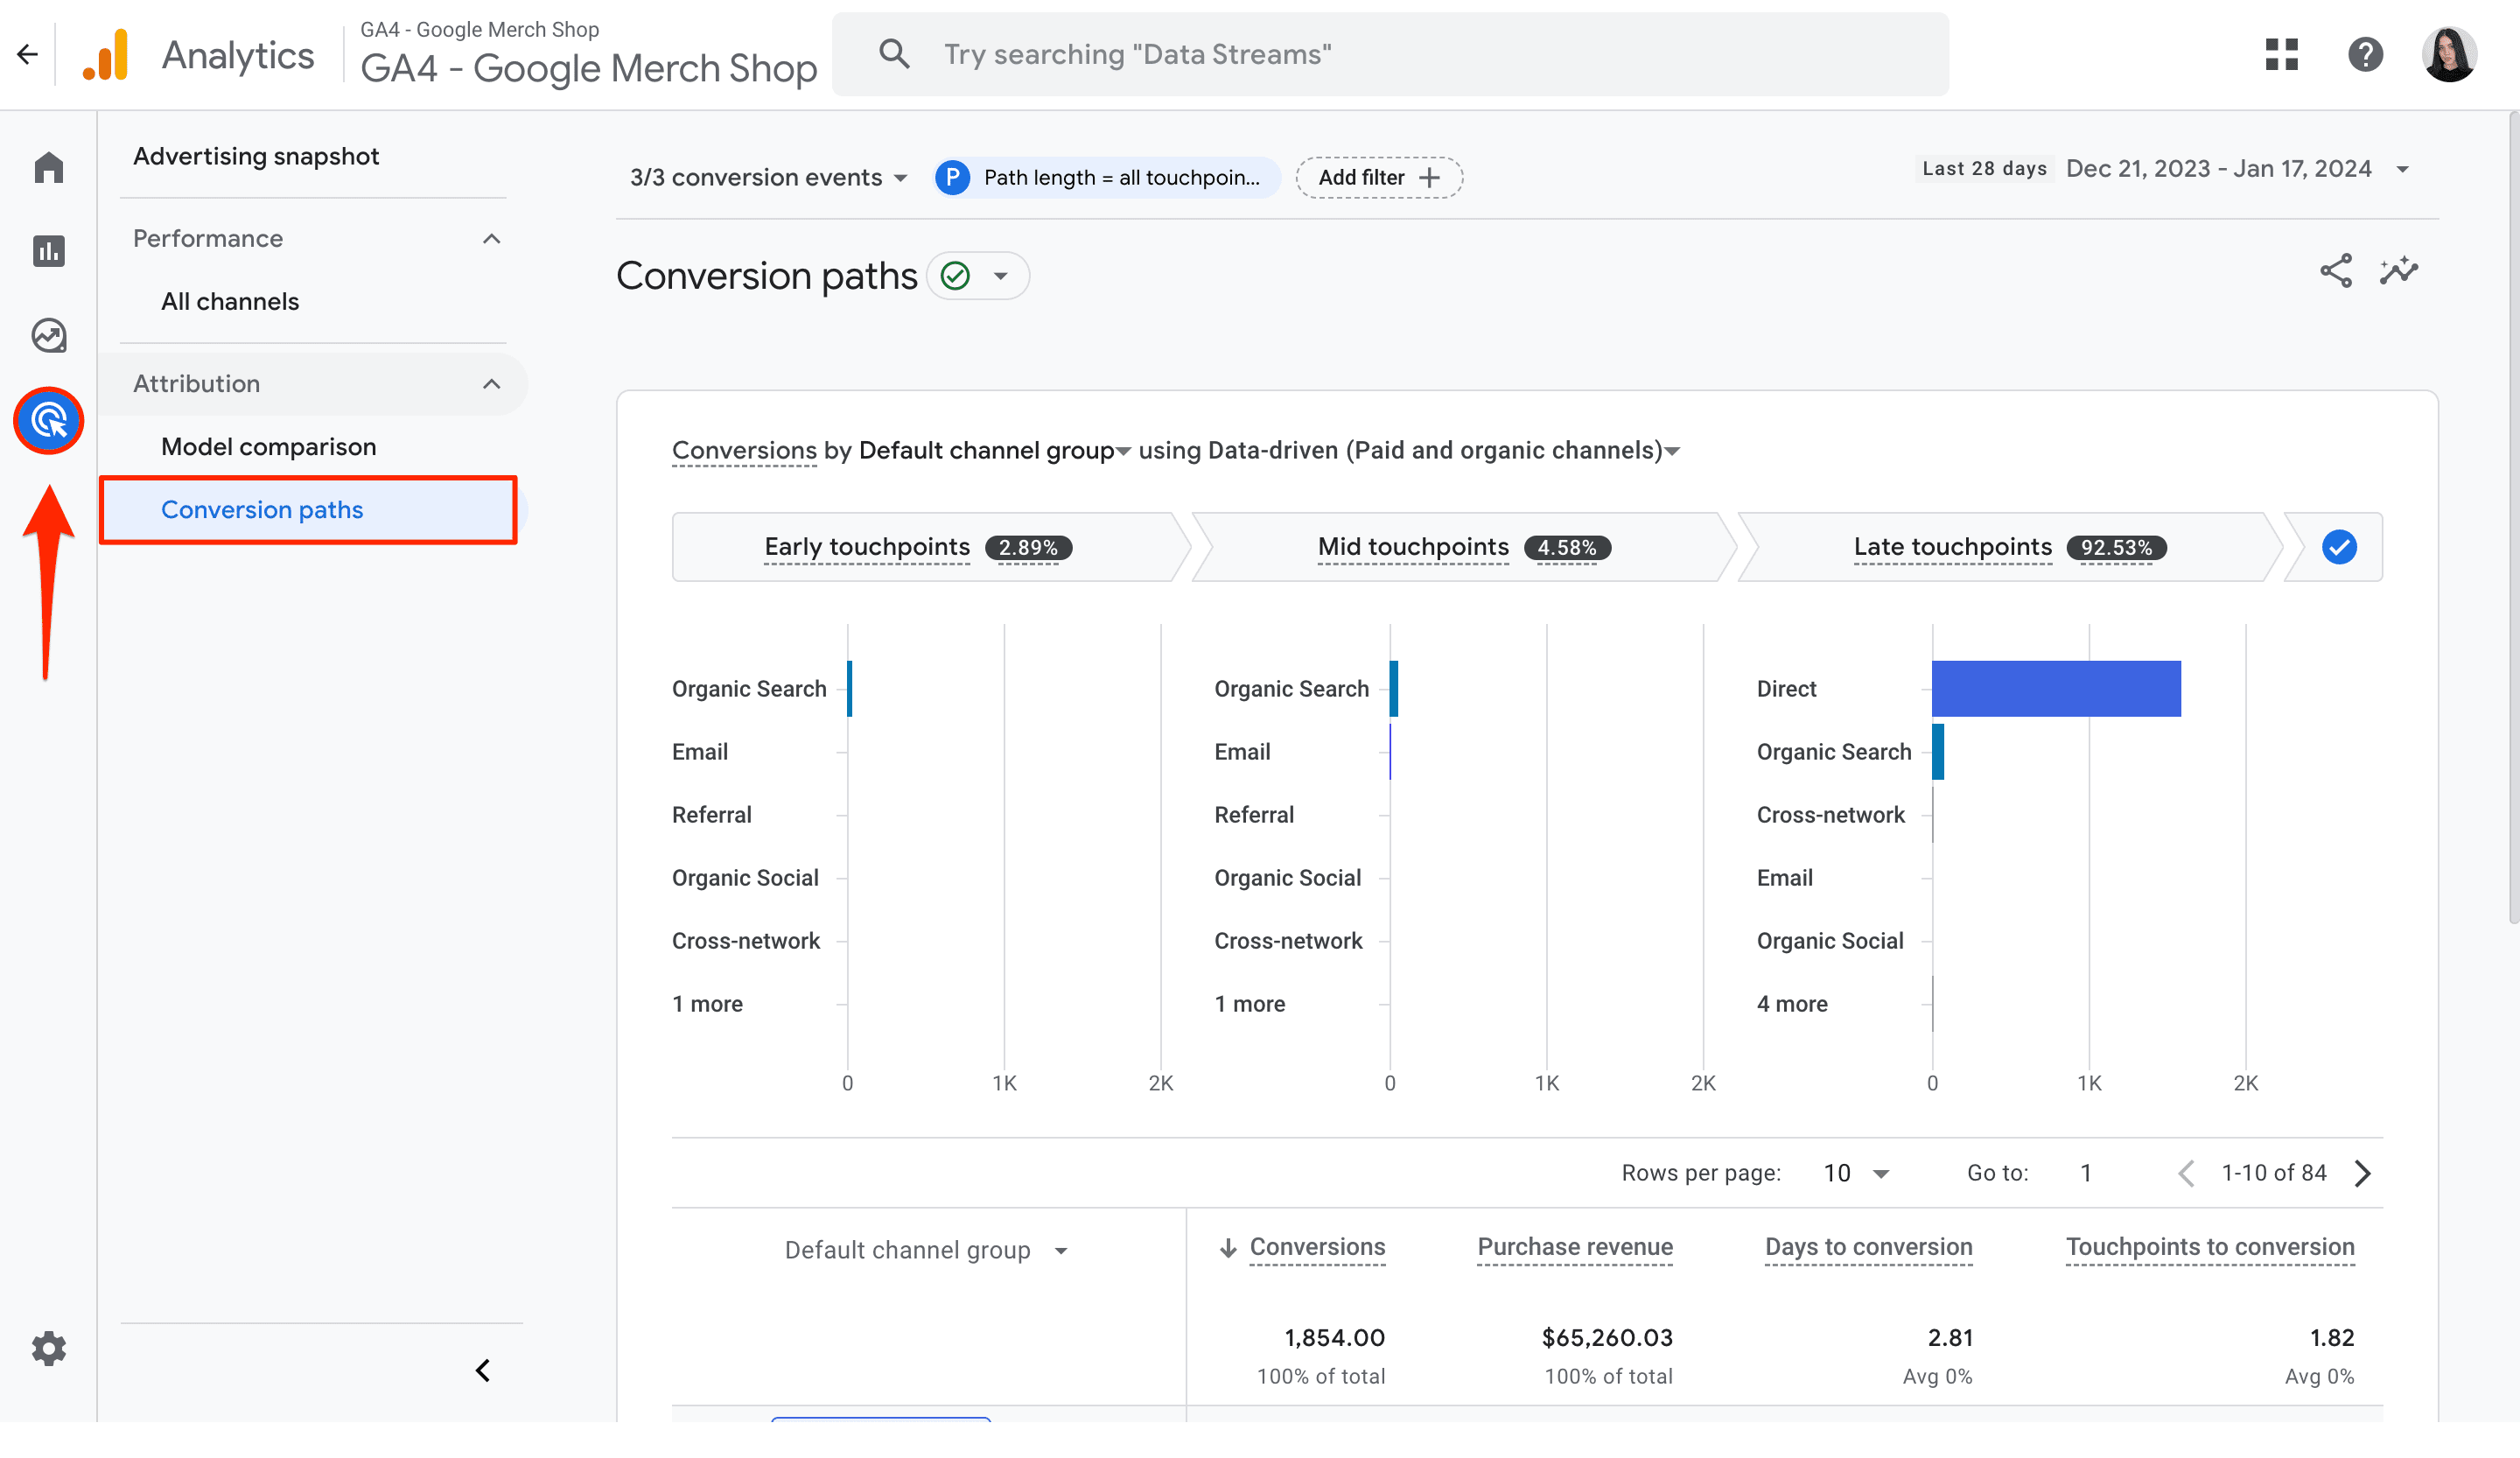Click the Advertising attribution icon highlighted in blue
This screenshot has height=1458, width=2520.
point(47,420)
